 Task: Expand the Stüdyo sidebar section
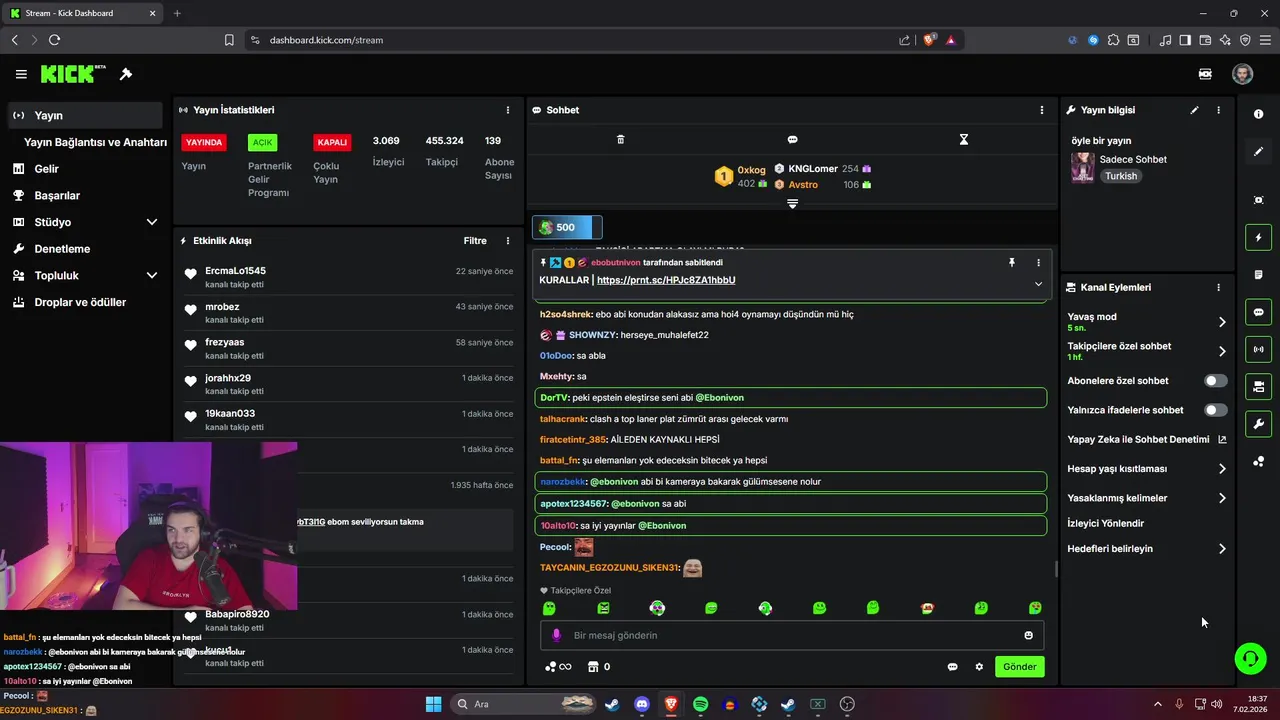[x=152, y=222]
